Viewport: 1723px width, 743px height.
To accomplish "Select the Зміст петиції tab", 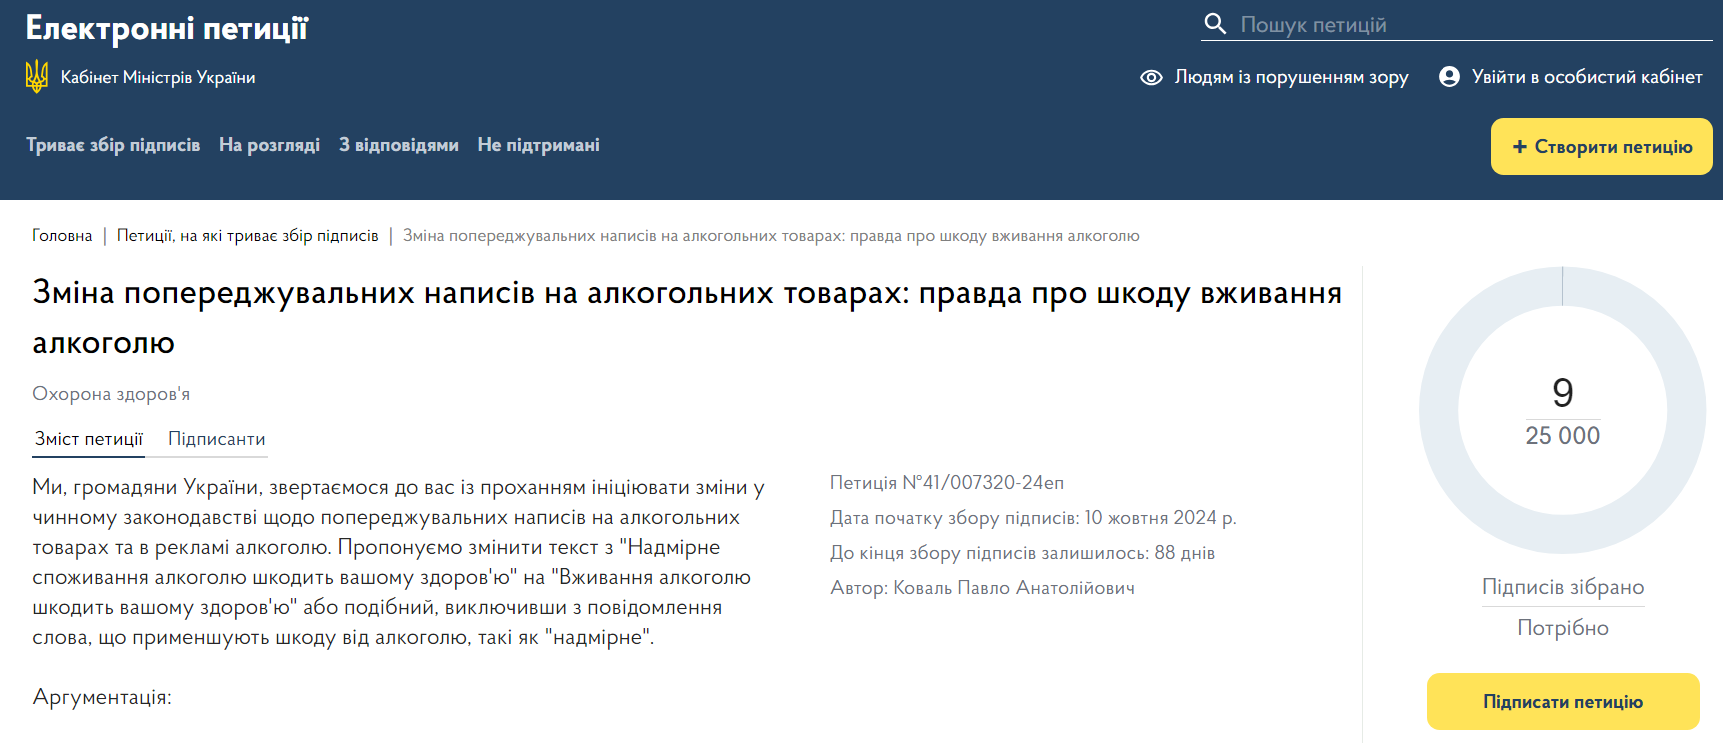I will [x=89, y=439].
